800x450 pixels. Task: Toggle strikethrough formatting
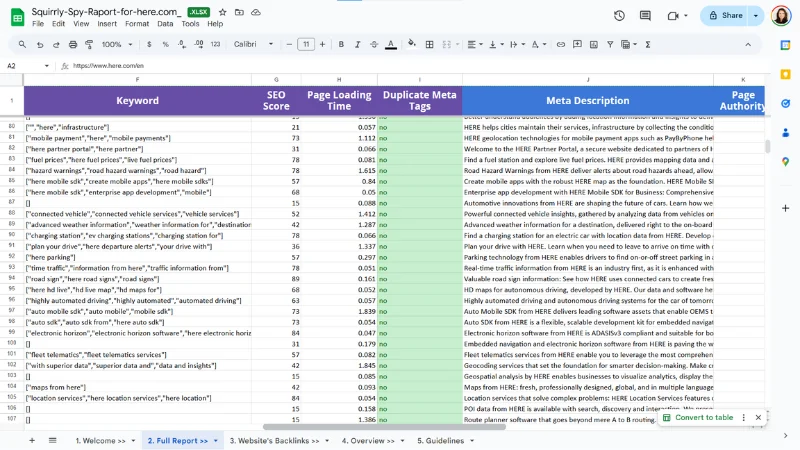point(375,44)
